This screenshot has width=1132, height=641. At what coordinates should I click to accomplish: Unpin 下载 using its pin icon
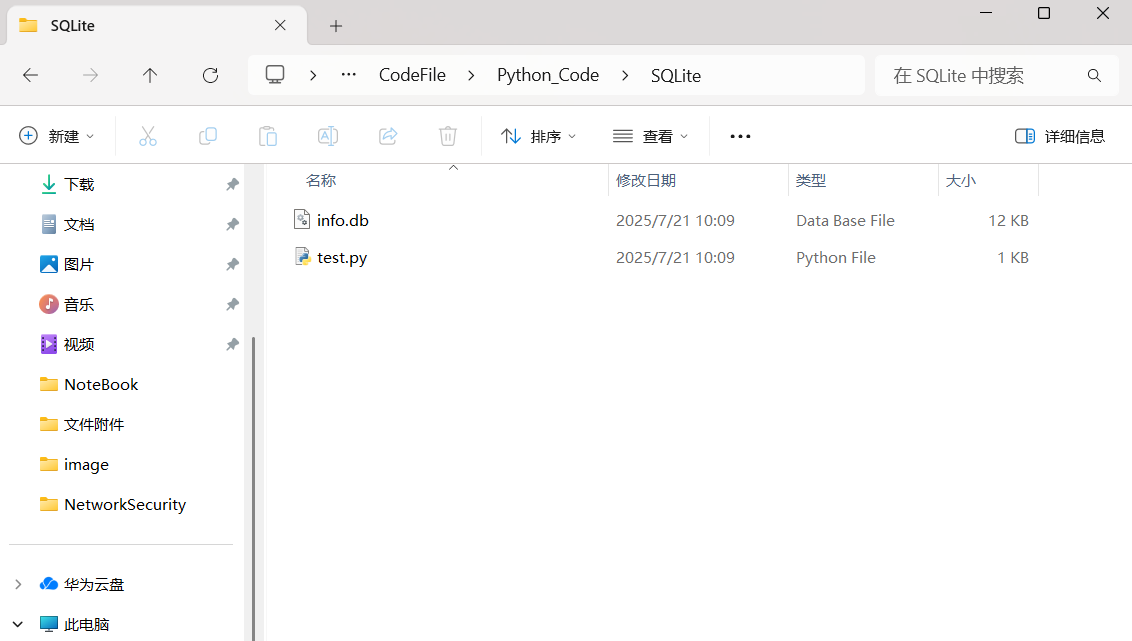[x=232, y=184]
